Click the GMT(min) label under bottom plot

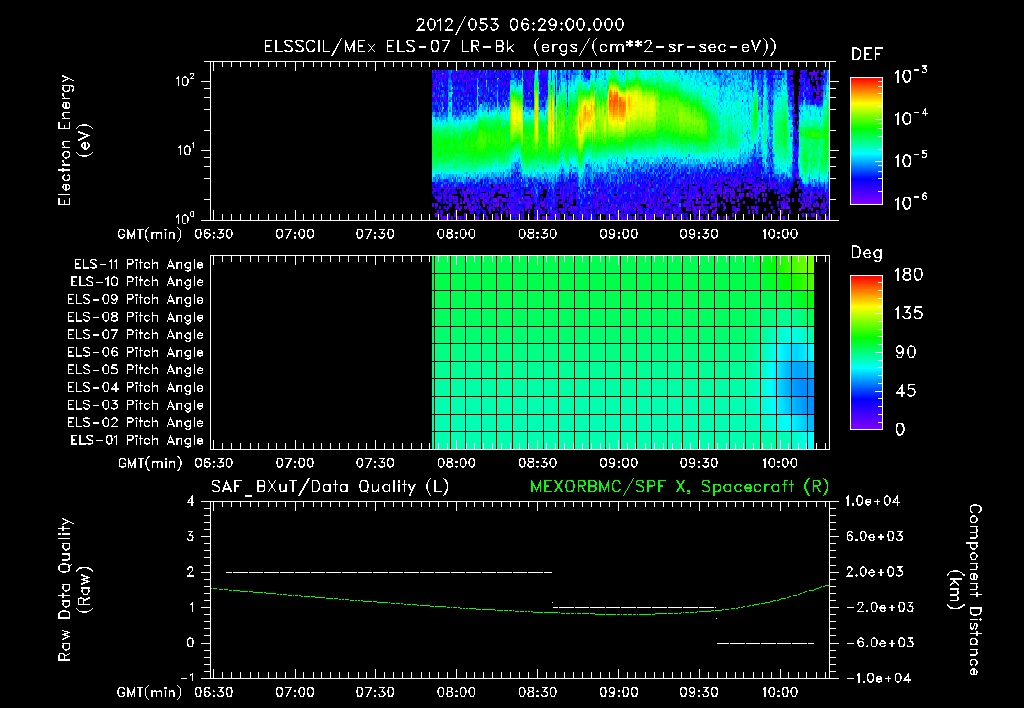[150, 692]
